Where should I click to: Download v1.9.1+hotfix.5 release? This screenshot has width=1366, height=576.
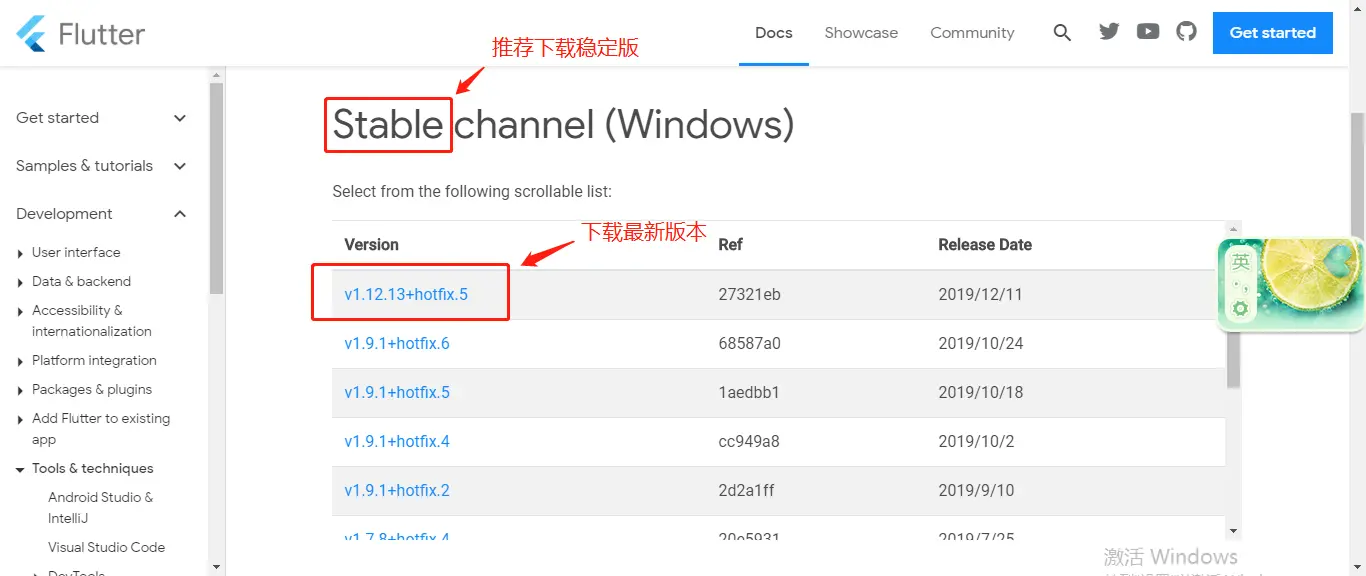click(397, 393)
